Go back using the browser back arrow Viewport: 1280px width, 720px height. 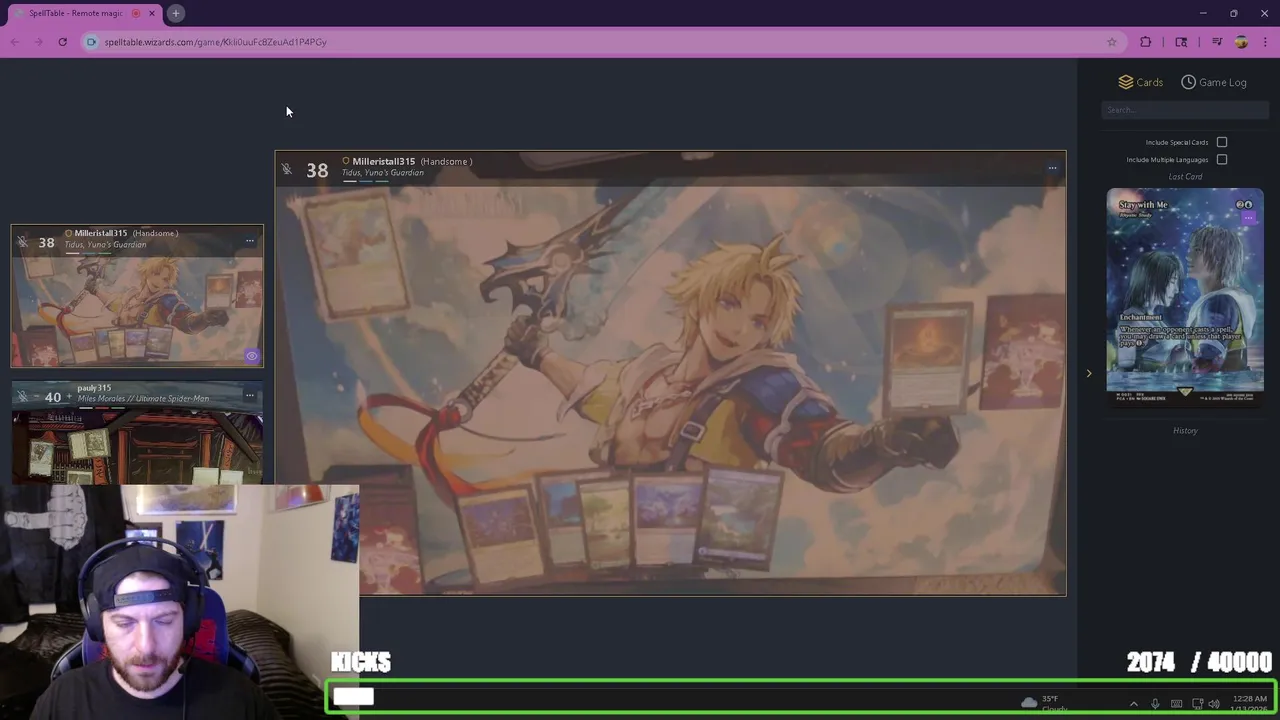(15, 42)
